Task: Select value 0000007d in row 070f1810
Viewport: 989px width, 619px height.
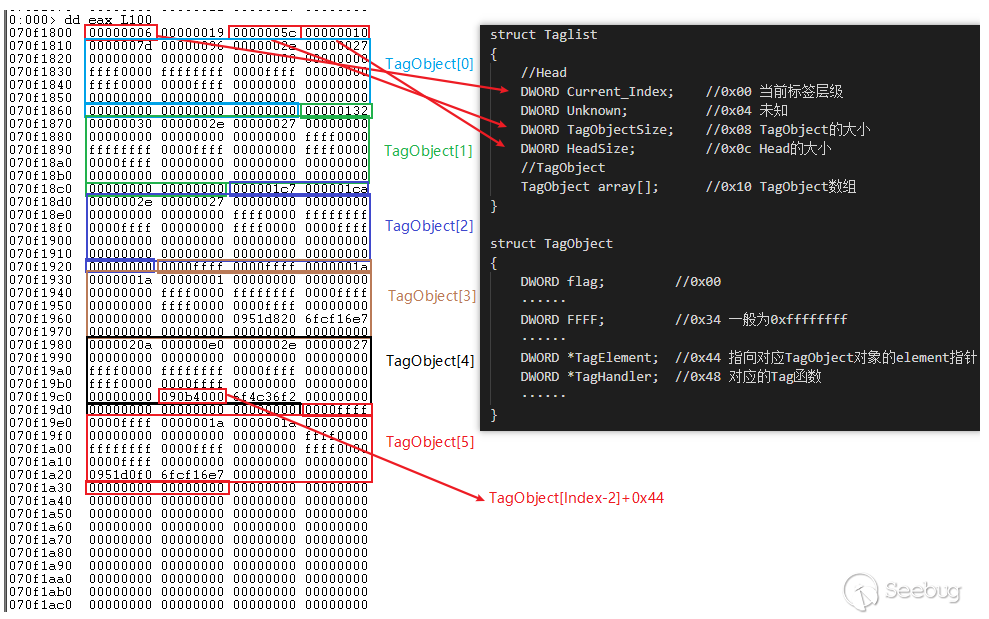Action: coord(120,45)
